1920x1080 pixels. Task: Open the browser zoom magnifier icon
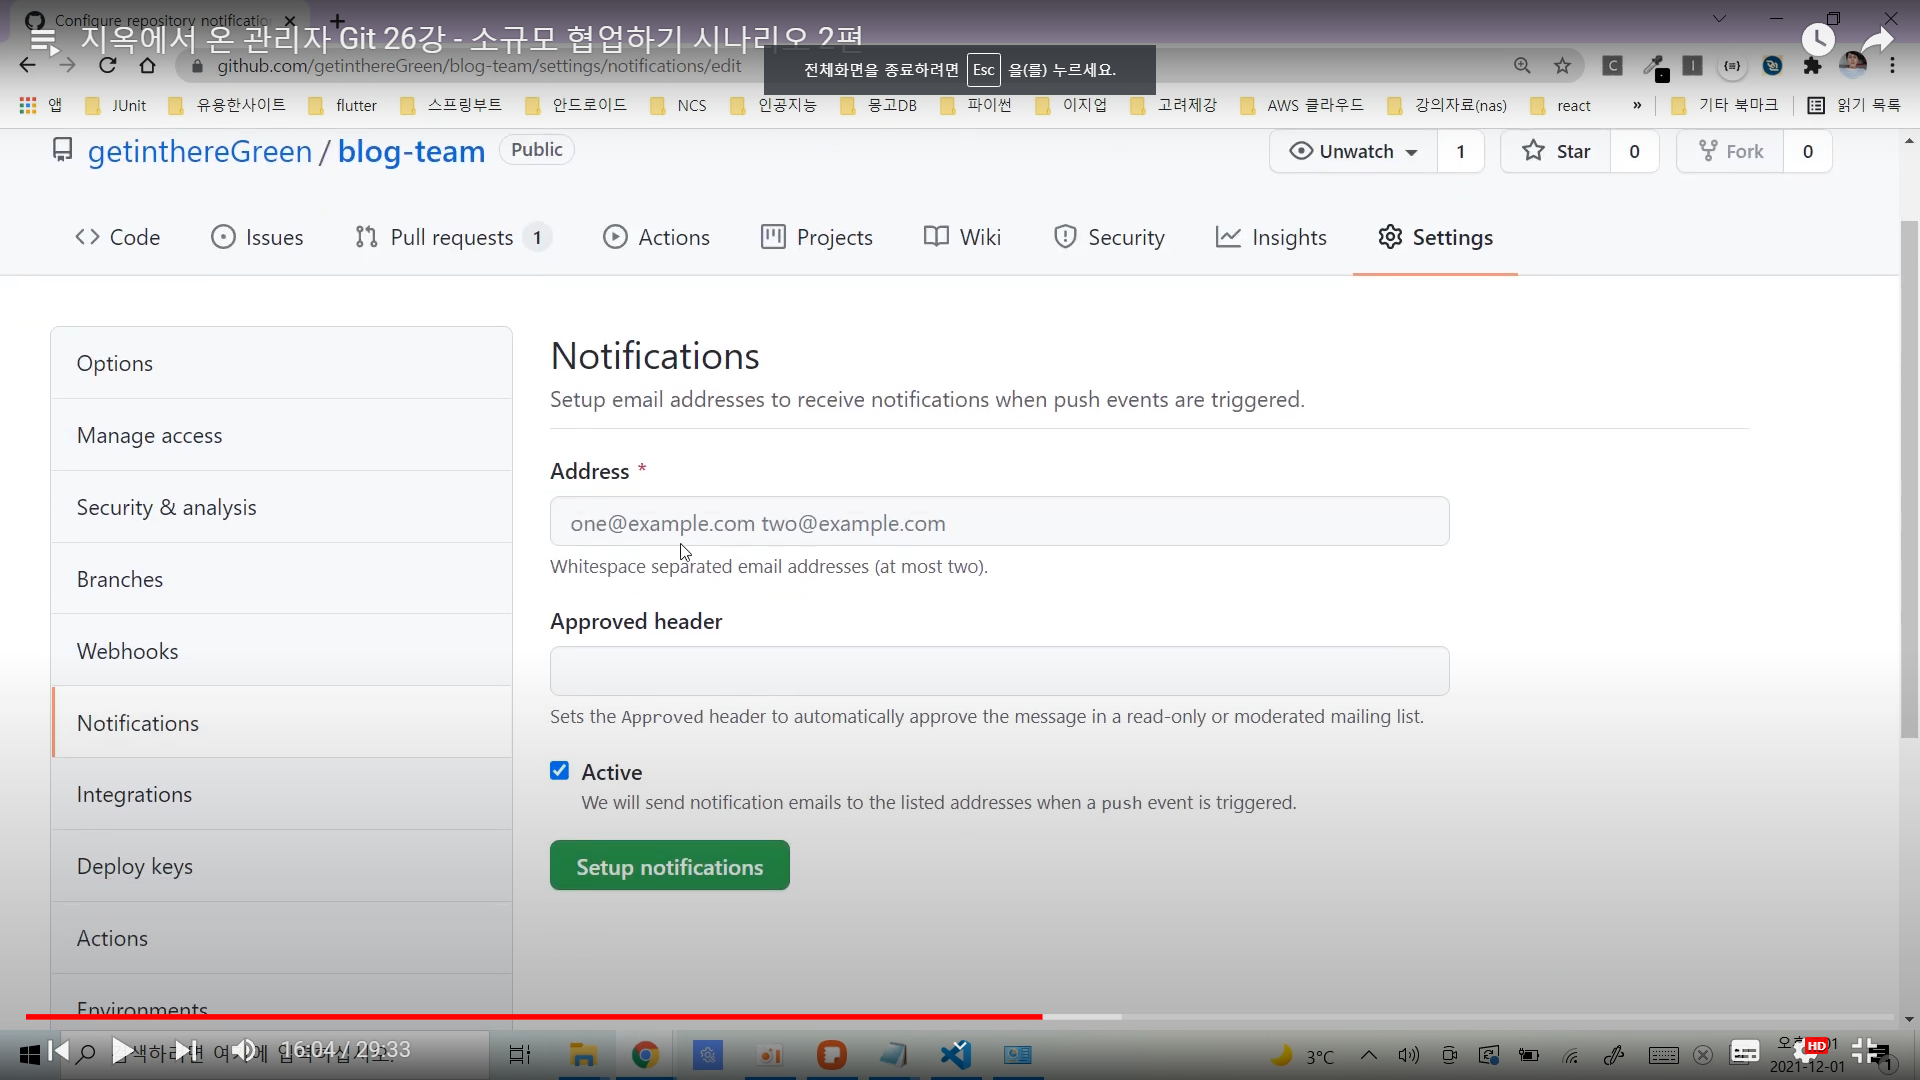point(1522,66)
